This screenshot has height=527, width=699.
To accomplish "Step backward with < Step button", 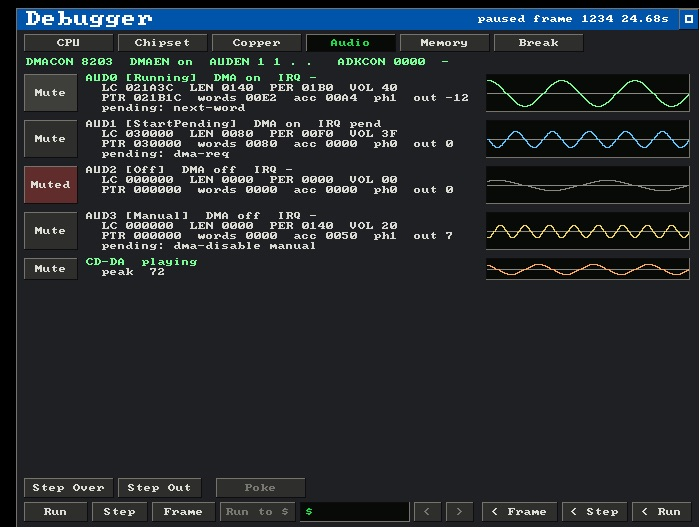I will point(595,512).
